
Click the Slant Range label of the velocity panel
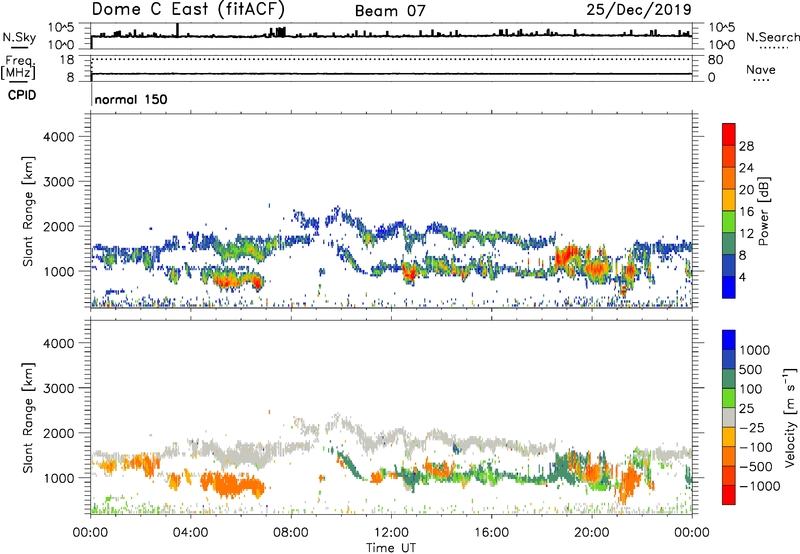click(28, 418)
